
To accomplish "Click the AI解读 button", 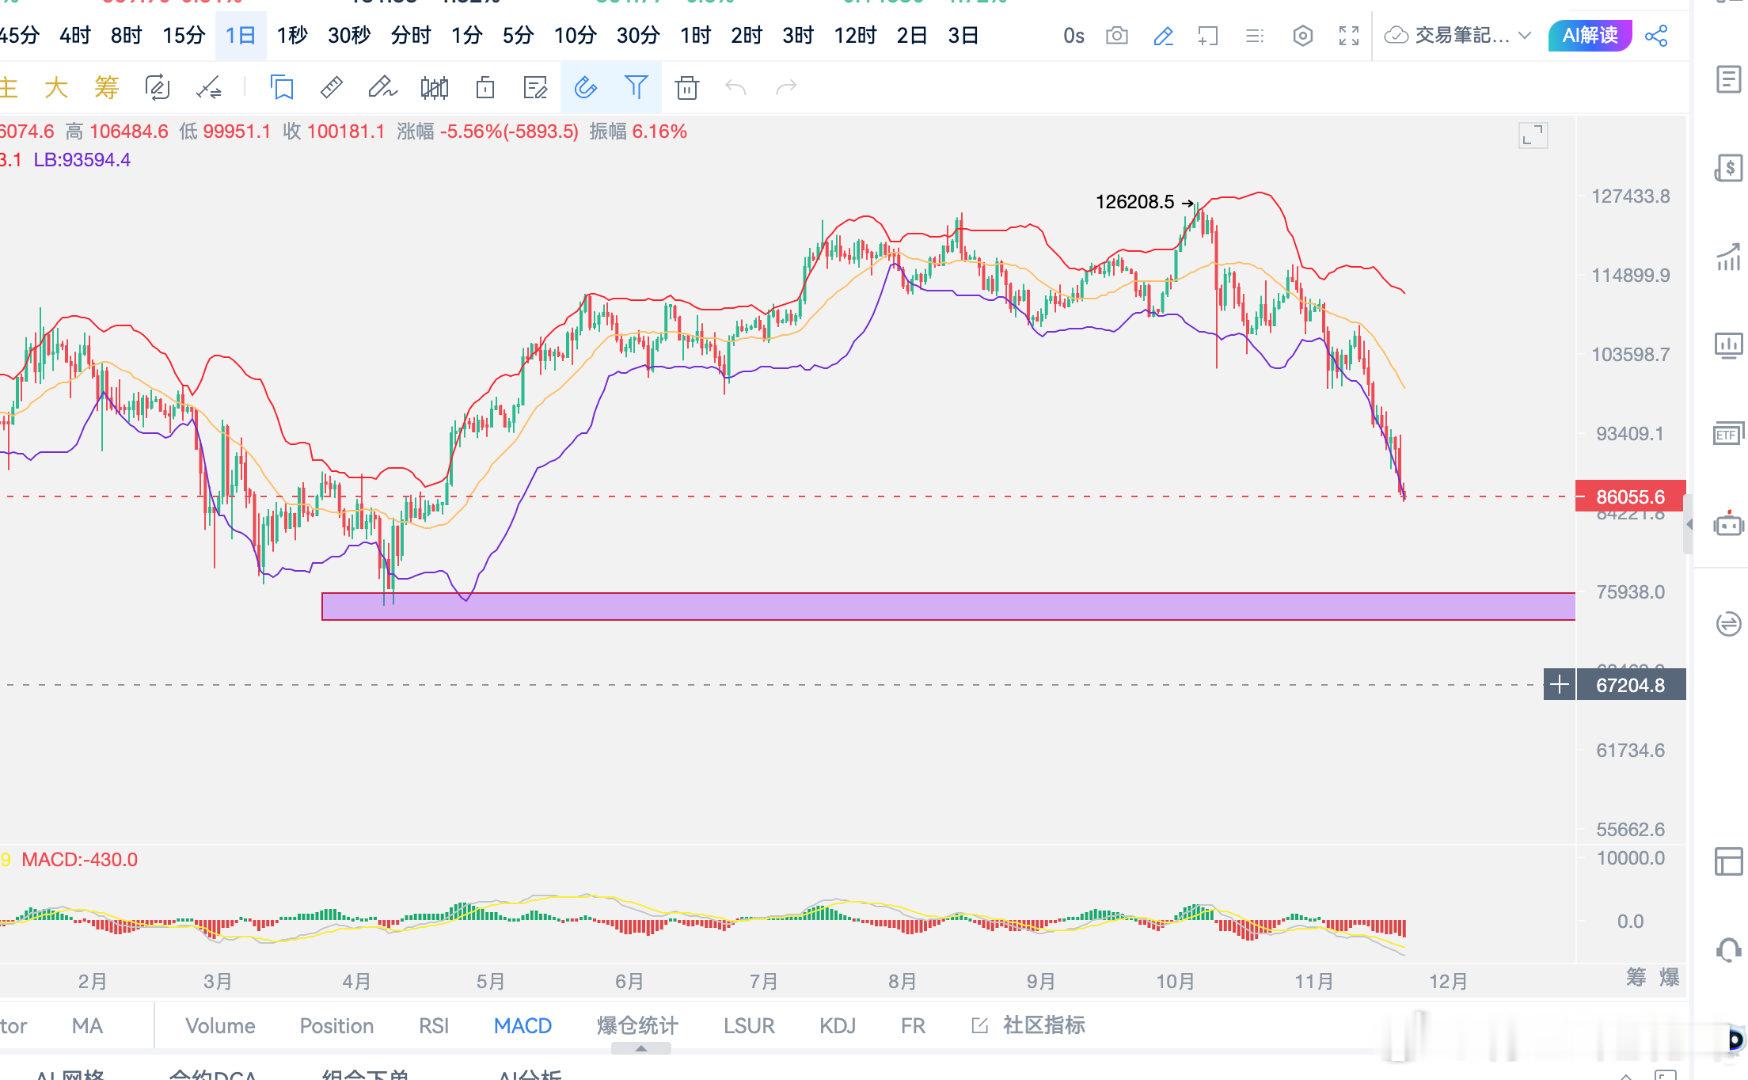I will click(1590, 36).
